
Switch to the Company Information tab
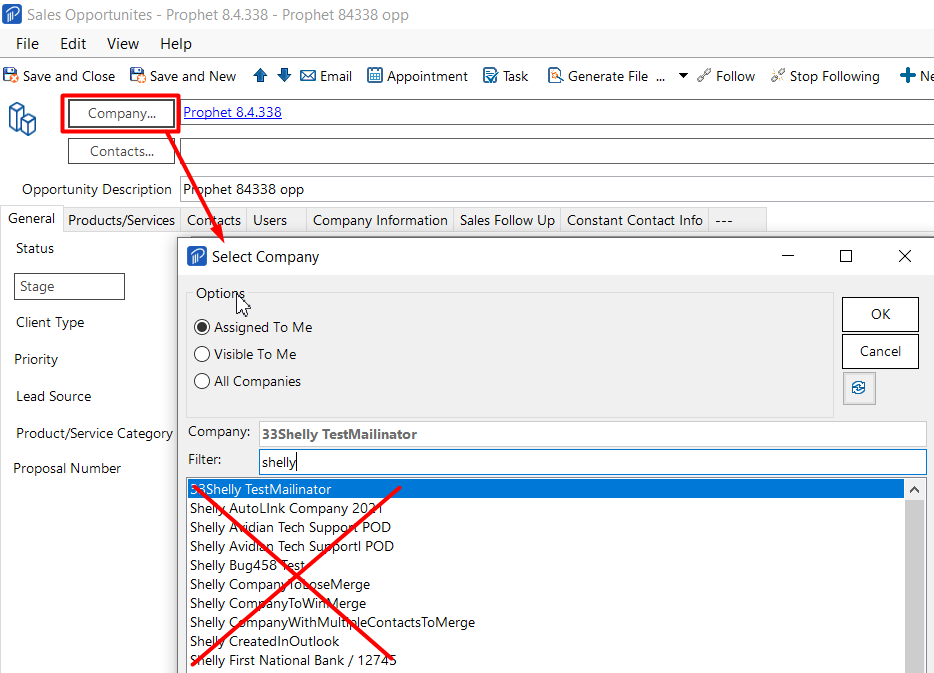380,220
